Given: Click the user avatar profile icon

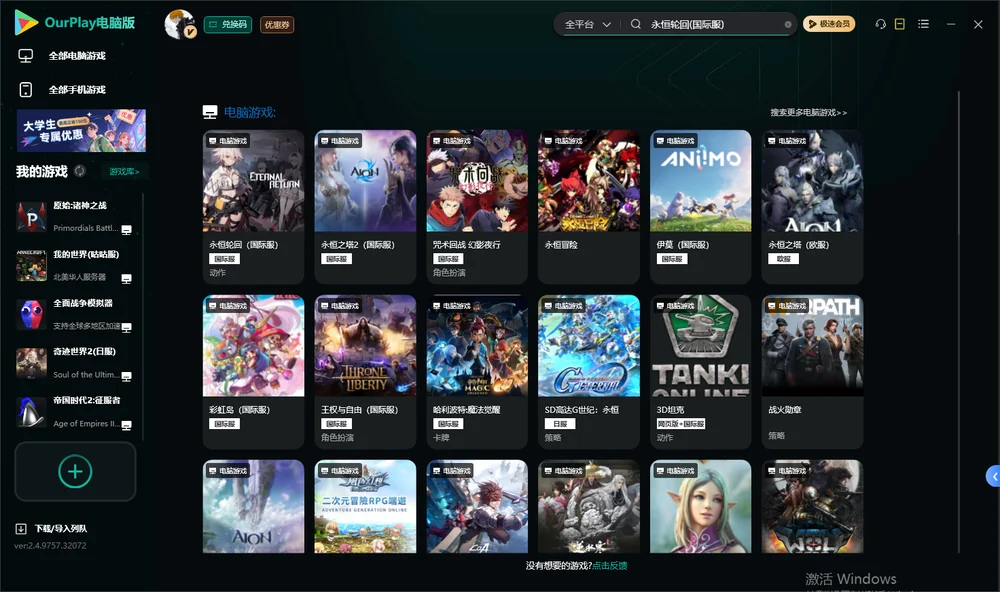Looking at the screenshot, I should pos(180,24).
